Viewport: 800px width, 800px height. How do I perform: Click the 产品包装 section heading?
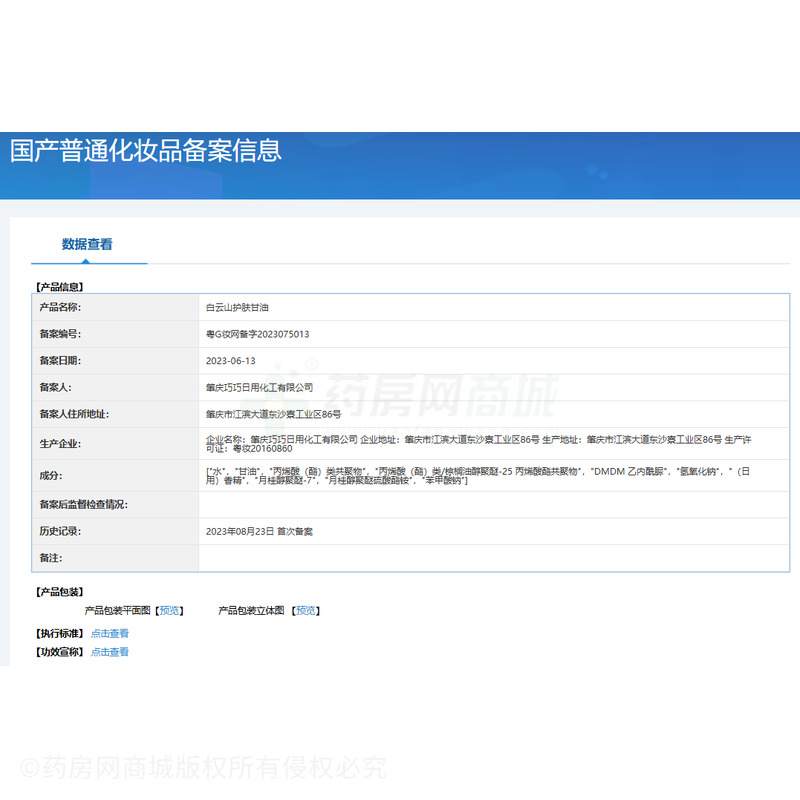click(59, 592)
